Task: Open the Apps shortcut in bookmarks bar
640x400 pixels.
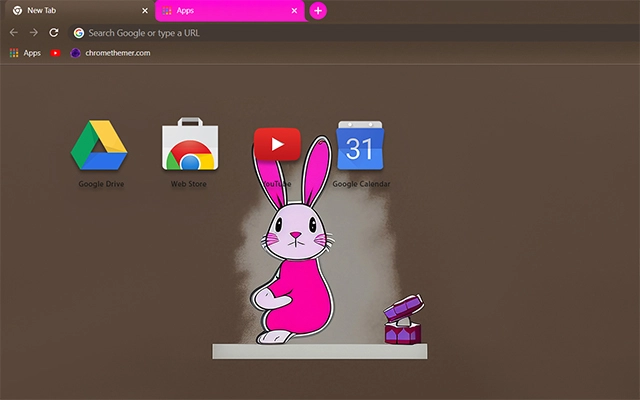Action: click(25, 53)
